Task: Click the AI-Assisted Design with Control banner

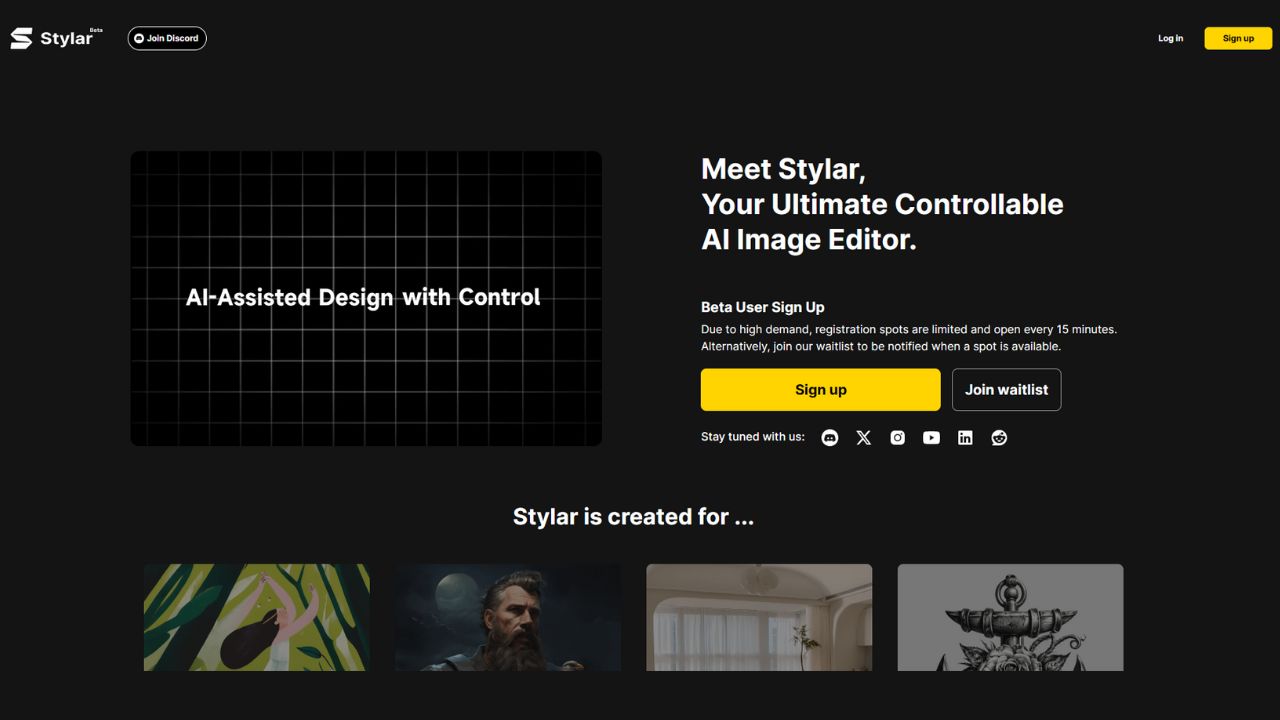Action: click(x=365, y=297)
